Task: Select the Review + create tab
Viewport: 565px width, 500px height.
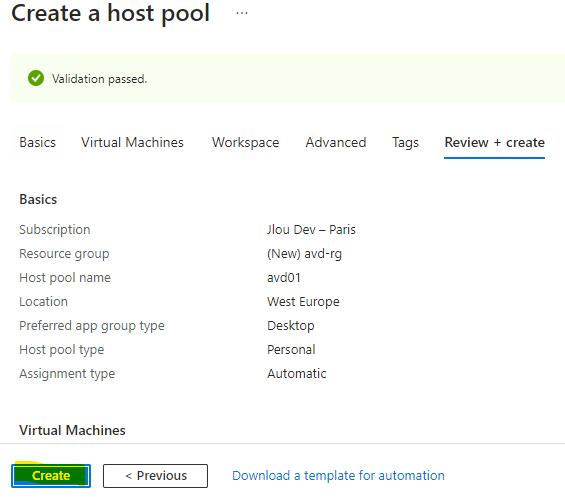Action: coord(494,142)
